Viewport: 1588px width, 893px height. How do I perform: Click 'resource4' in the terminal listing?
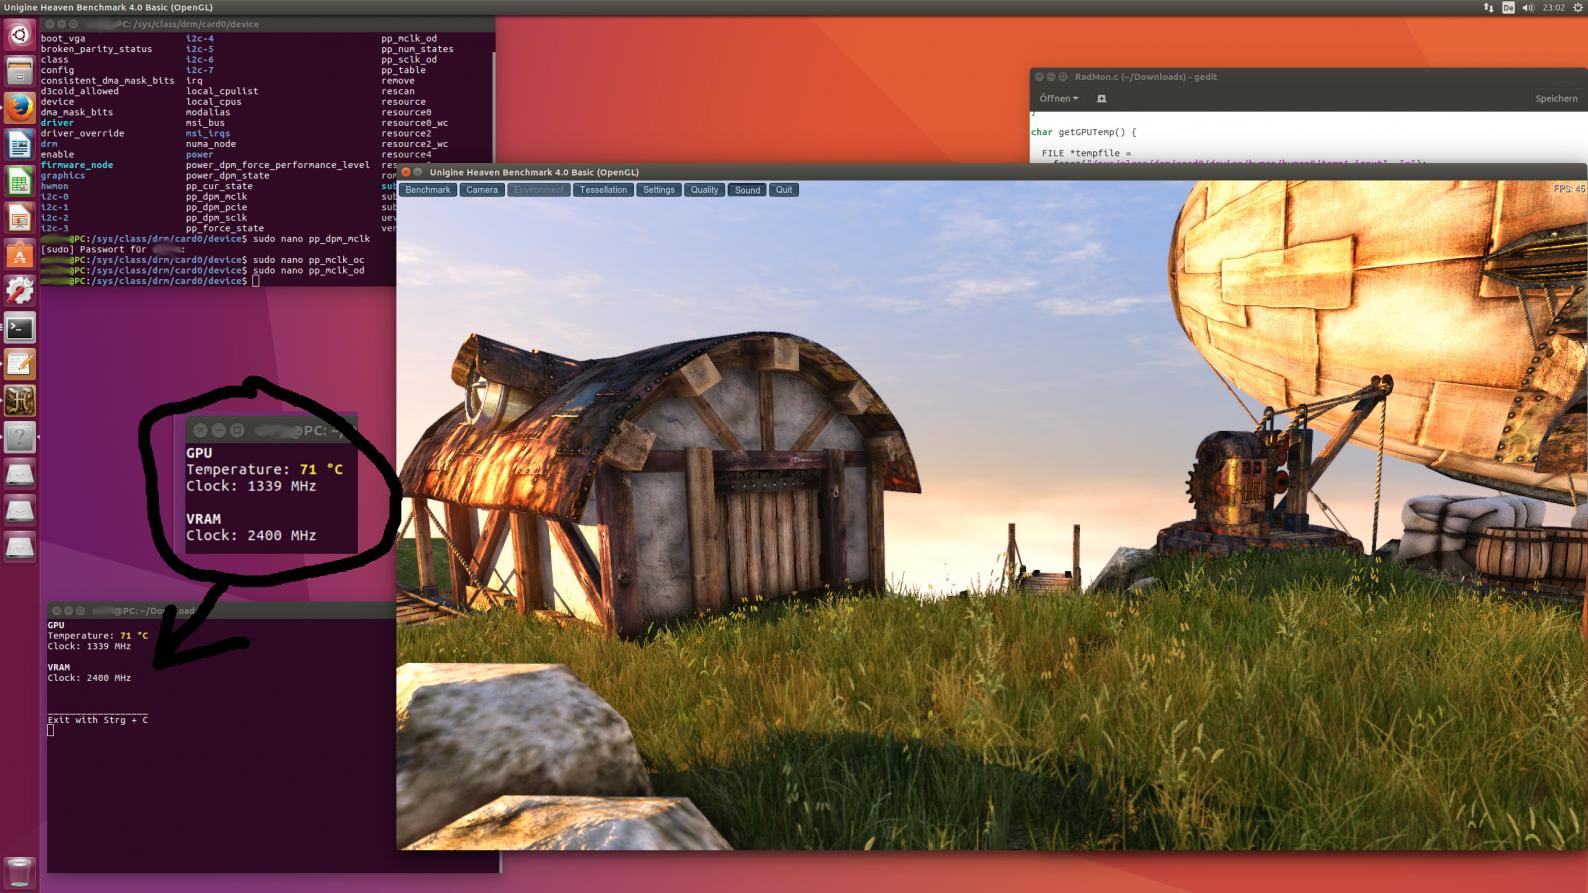tap(406, 154)
